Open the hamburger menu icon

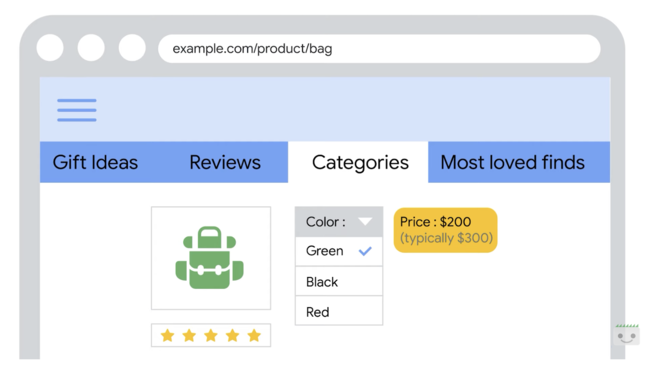(x=77, y=110)
